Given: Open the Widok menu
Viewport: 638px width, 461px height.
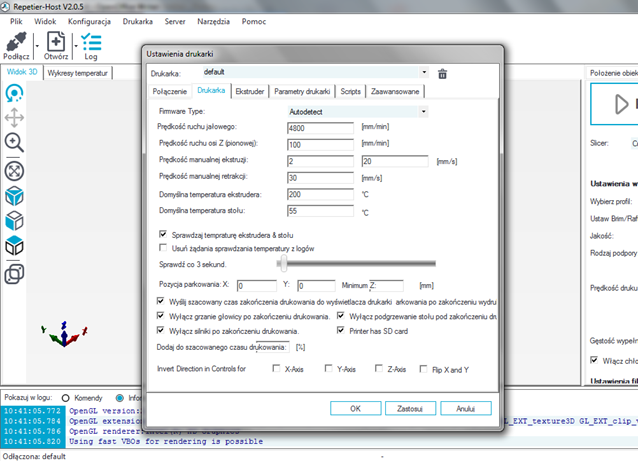Looking at the screenshot, I should tap(45, 22).
